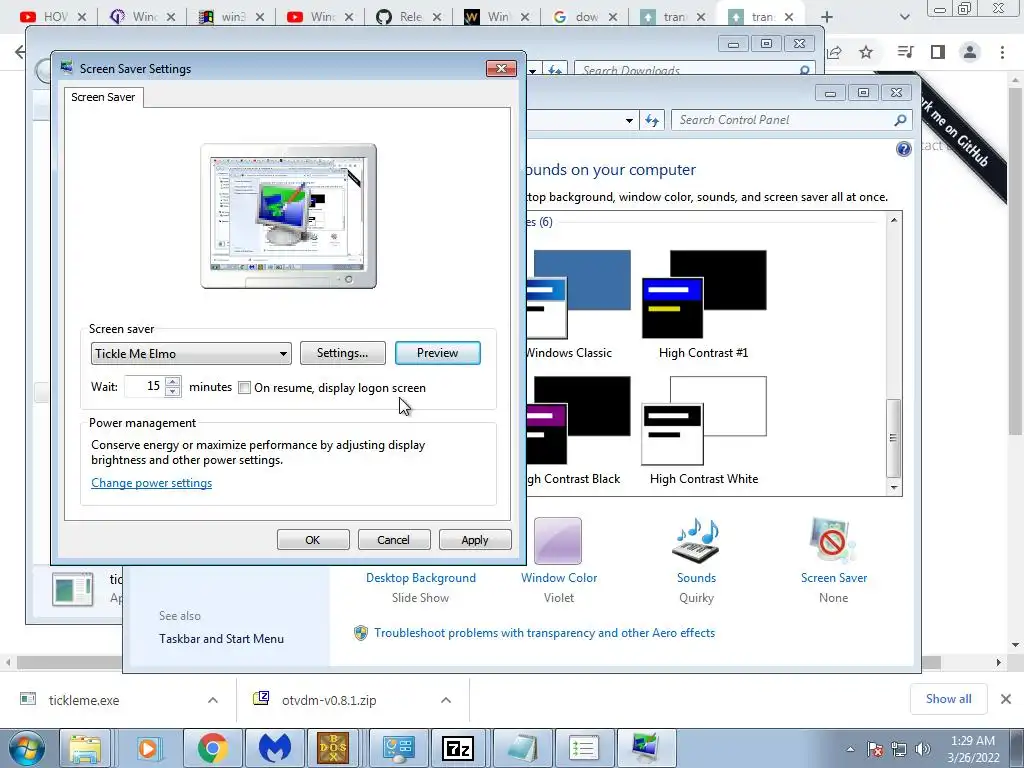Viewport: 1024px width, 768px height.
Task: Switch to the Google dow browser tab
Action: point(586,17)
